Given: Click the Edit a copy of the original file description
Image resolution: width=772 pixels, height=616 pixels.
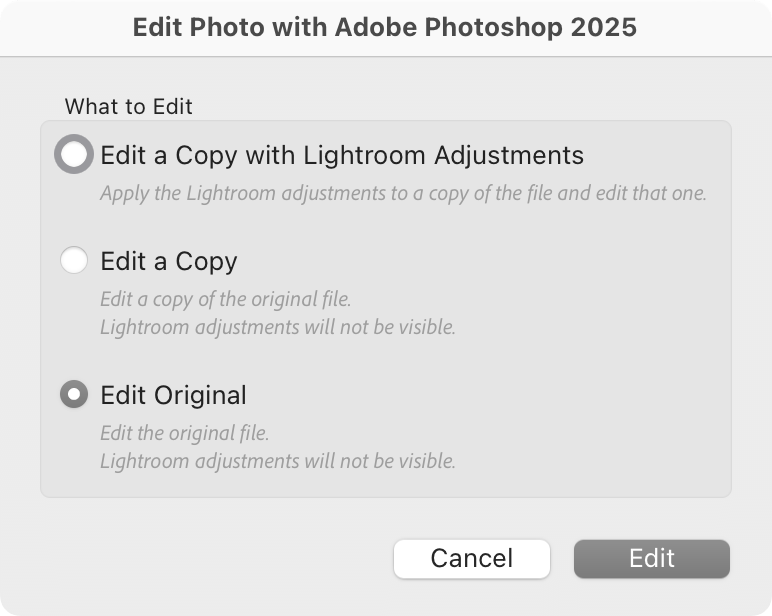Looking at the screenshot, I should coord(225,299).
